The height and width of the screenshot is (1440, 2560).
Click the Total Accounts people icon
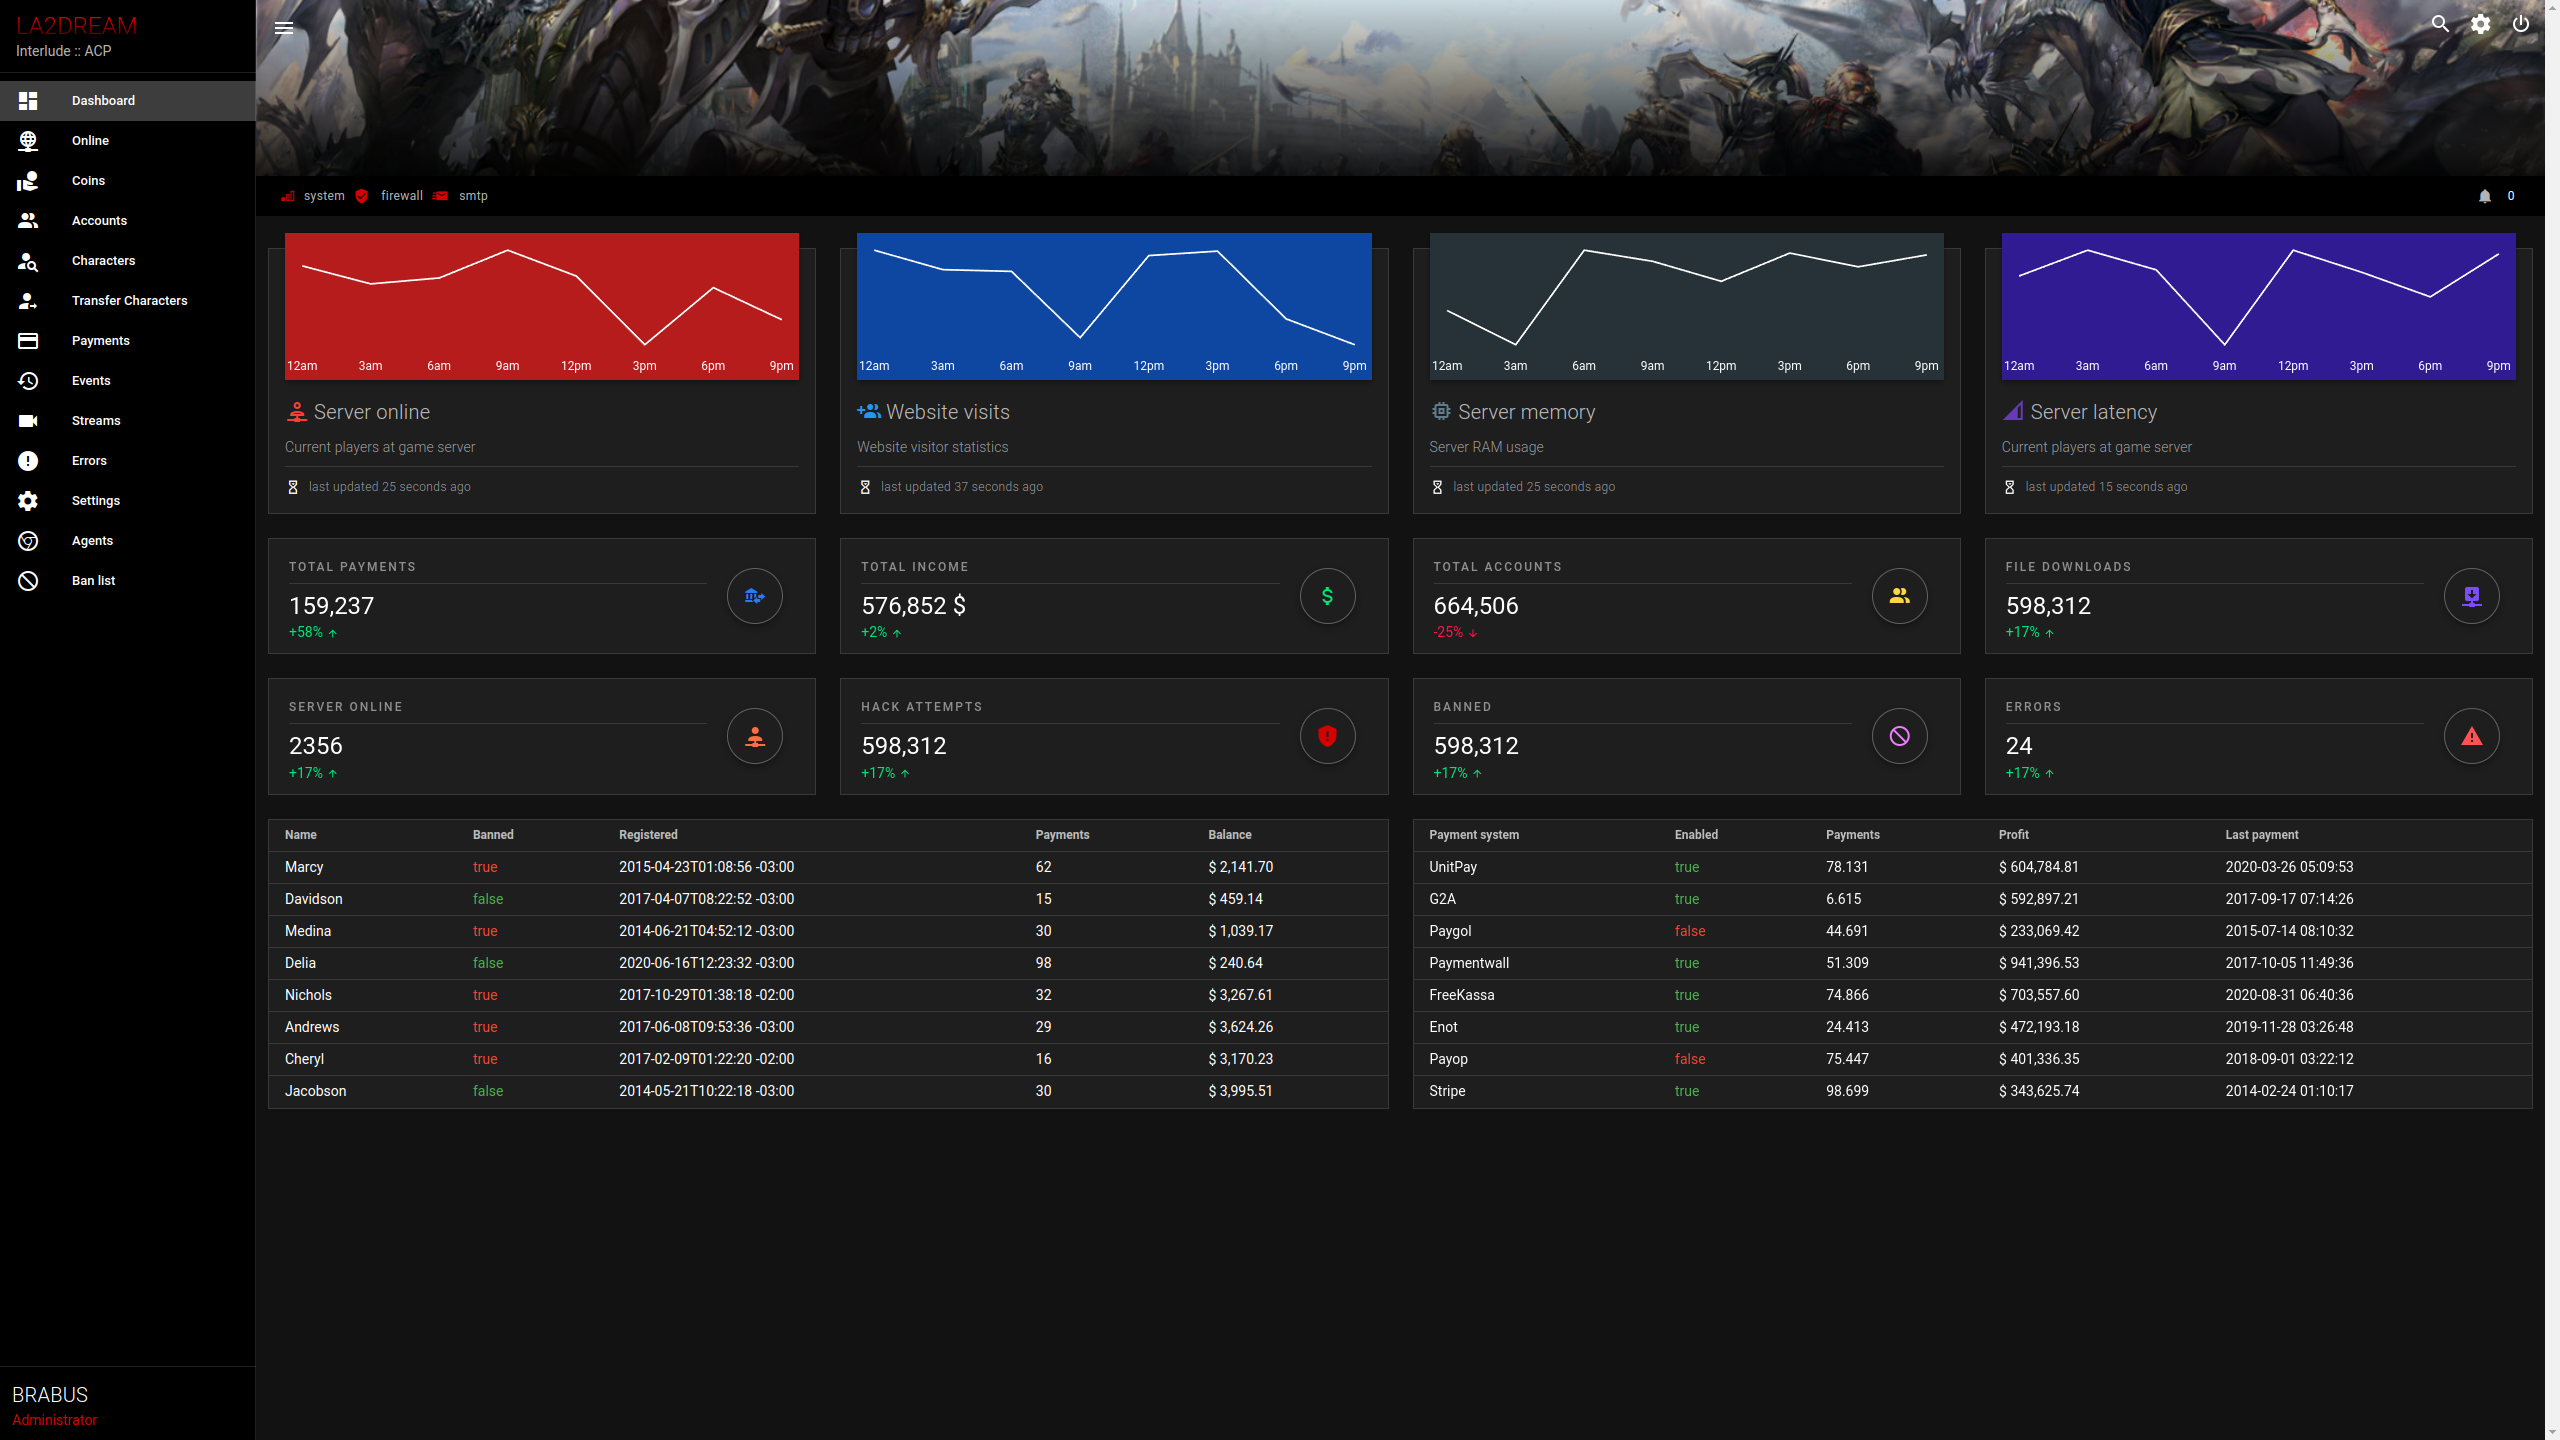[x=1899, y=596]
